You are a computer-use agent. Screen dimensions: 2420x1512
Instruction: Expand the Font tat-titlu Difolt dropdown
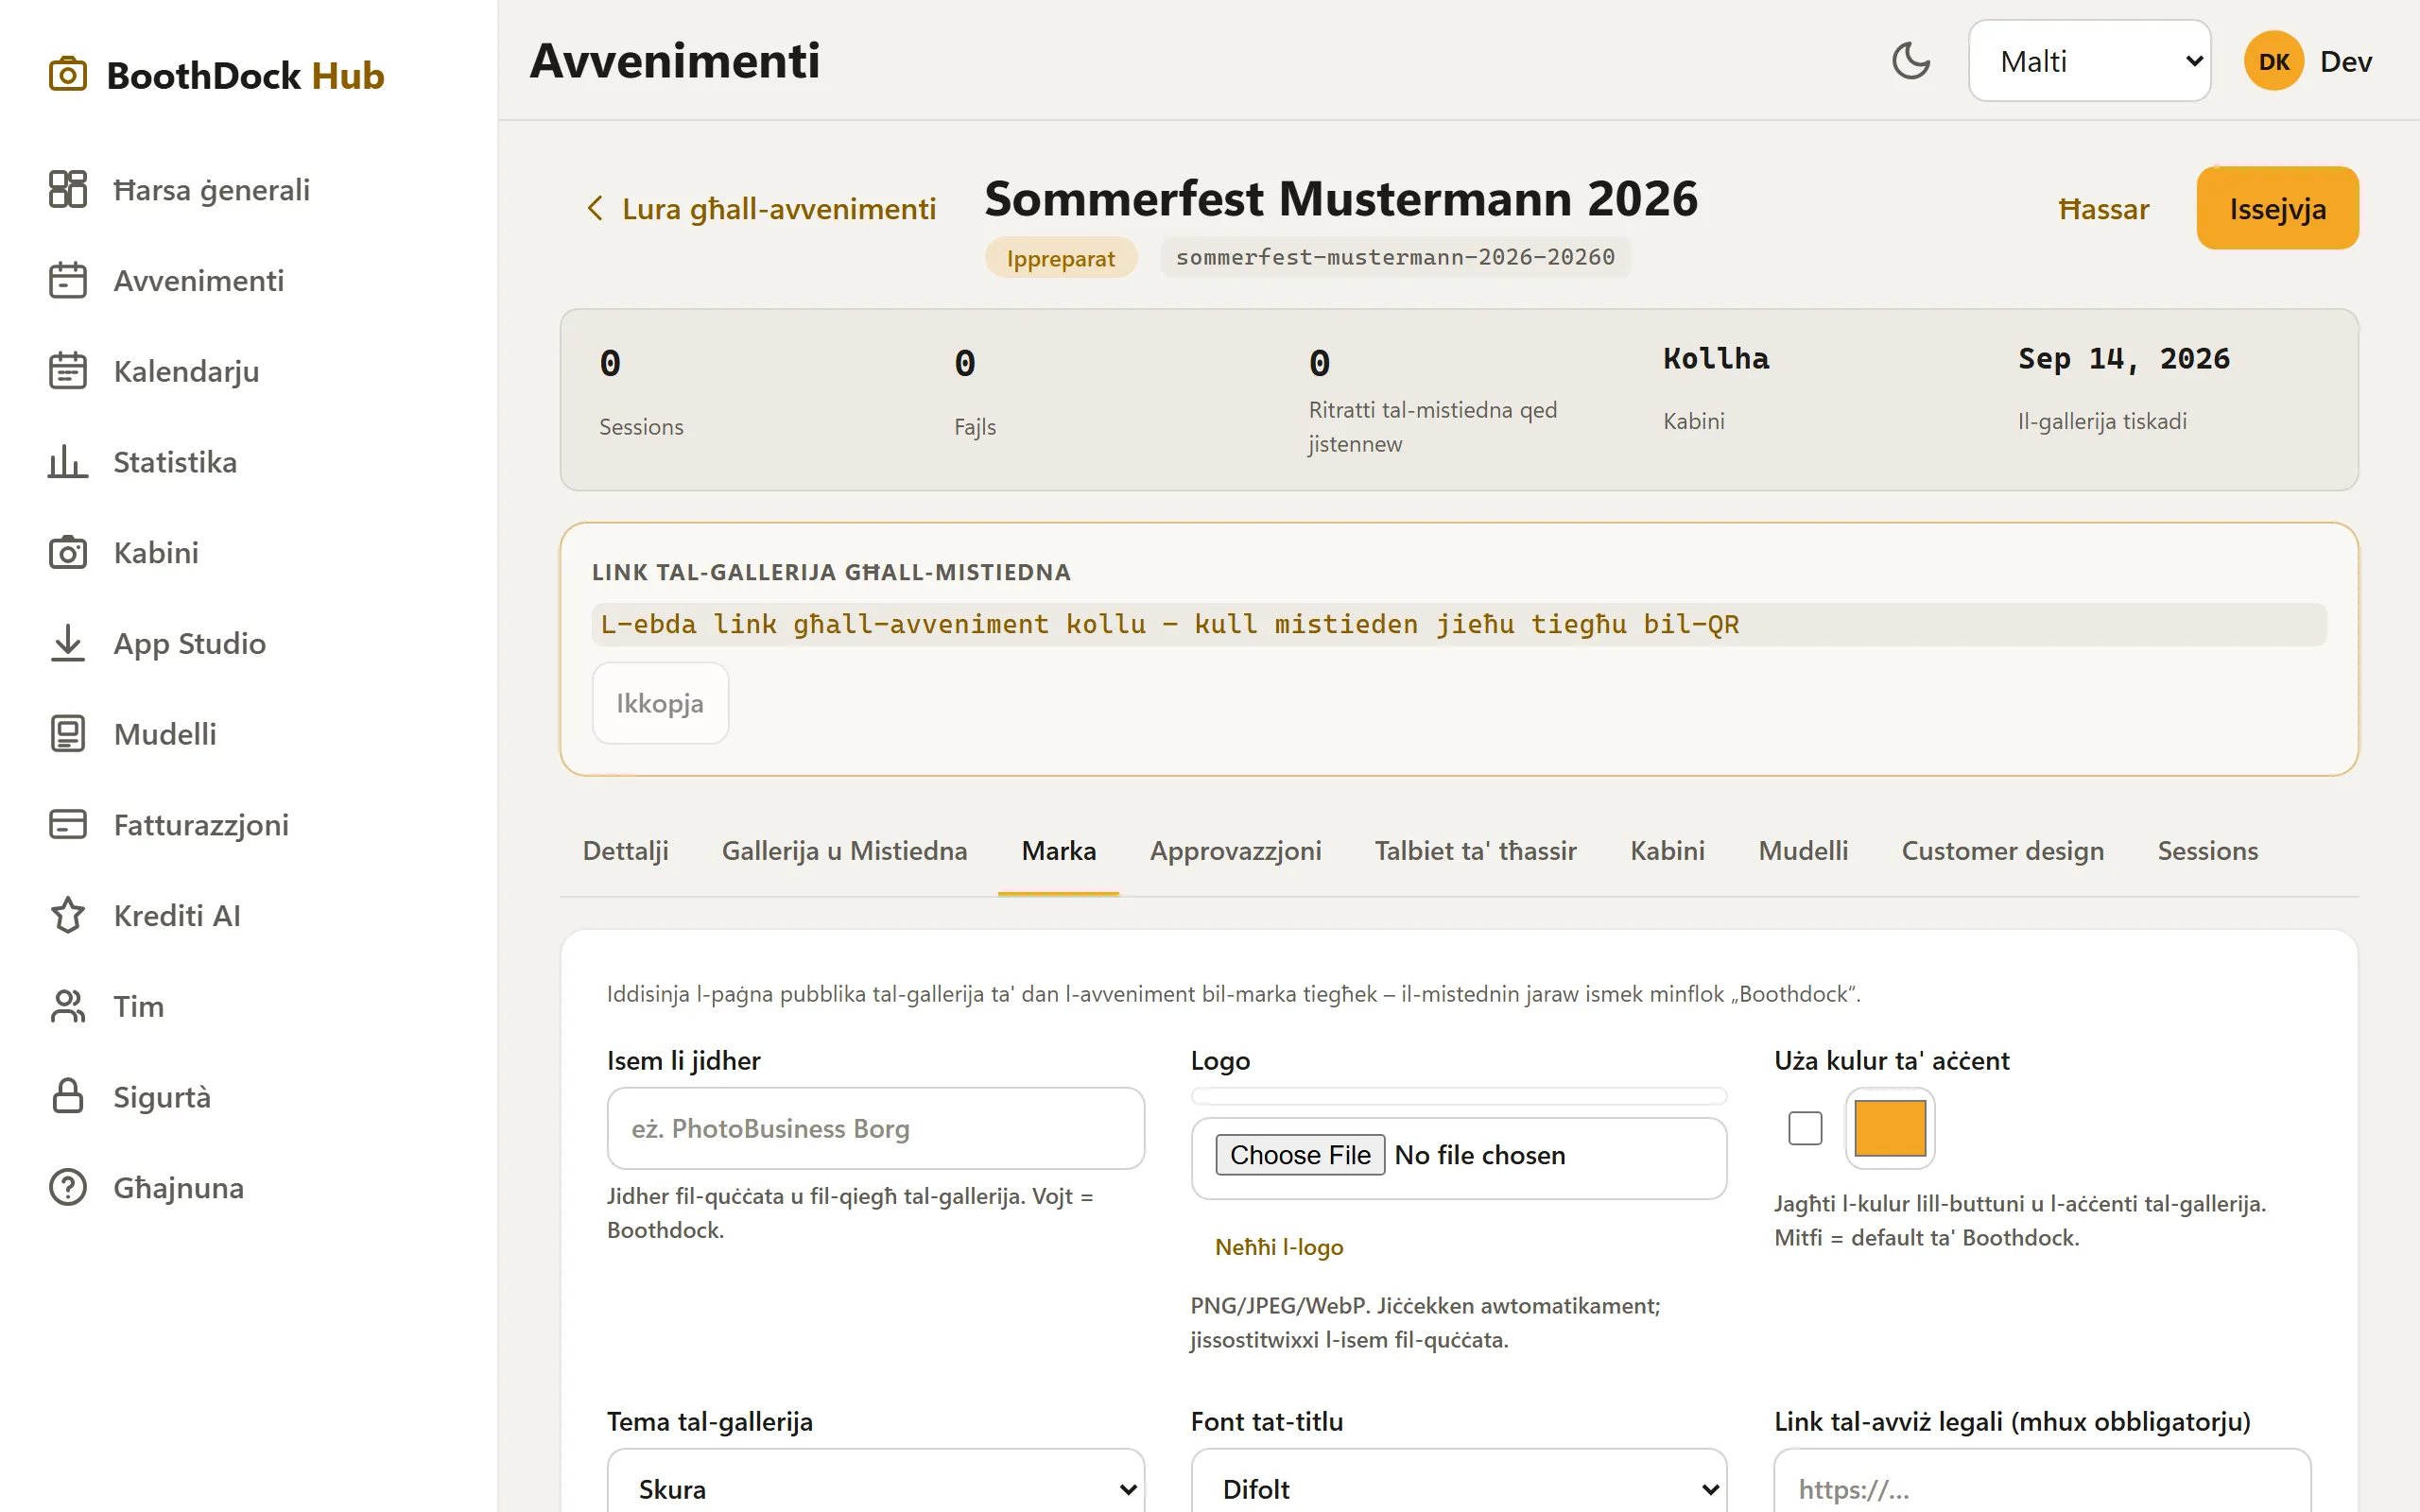click(1458, 1489)
